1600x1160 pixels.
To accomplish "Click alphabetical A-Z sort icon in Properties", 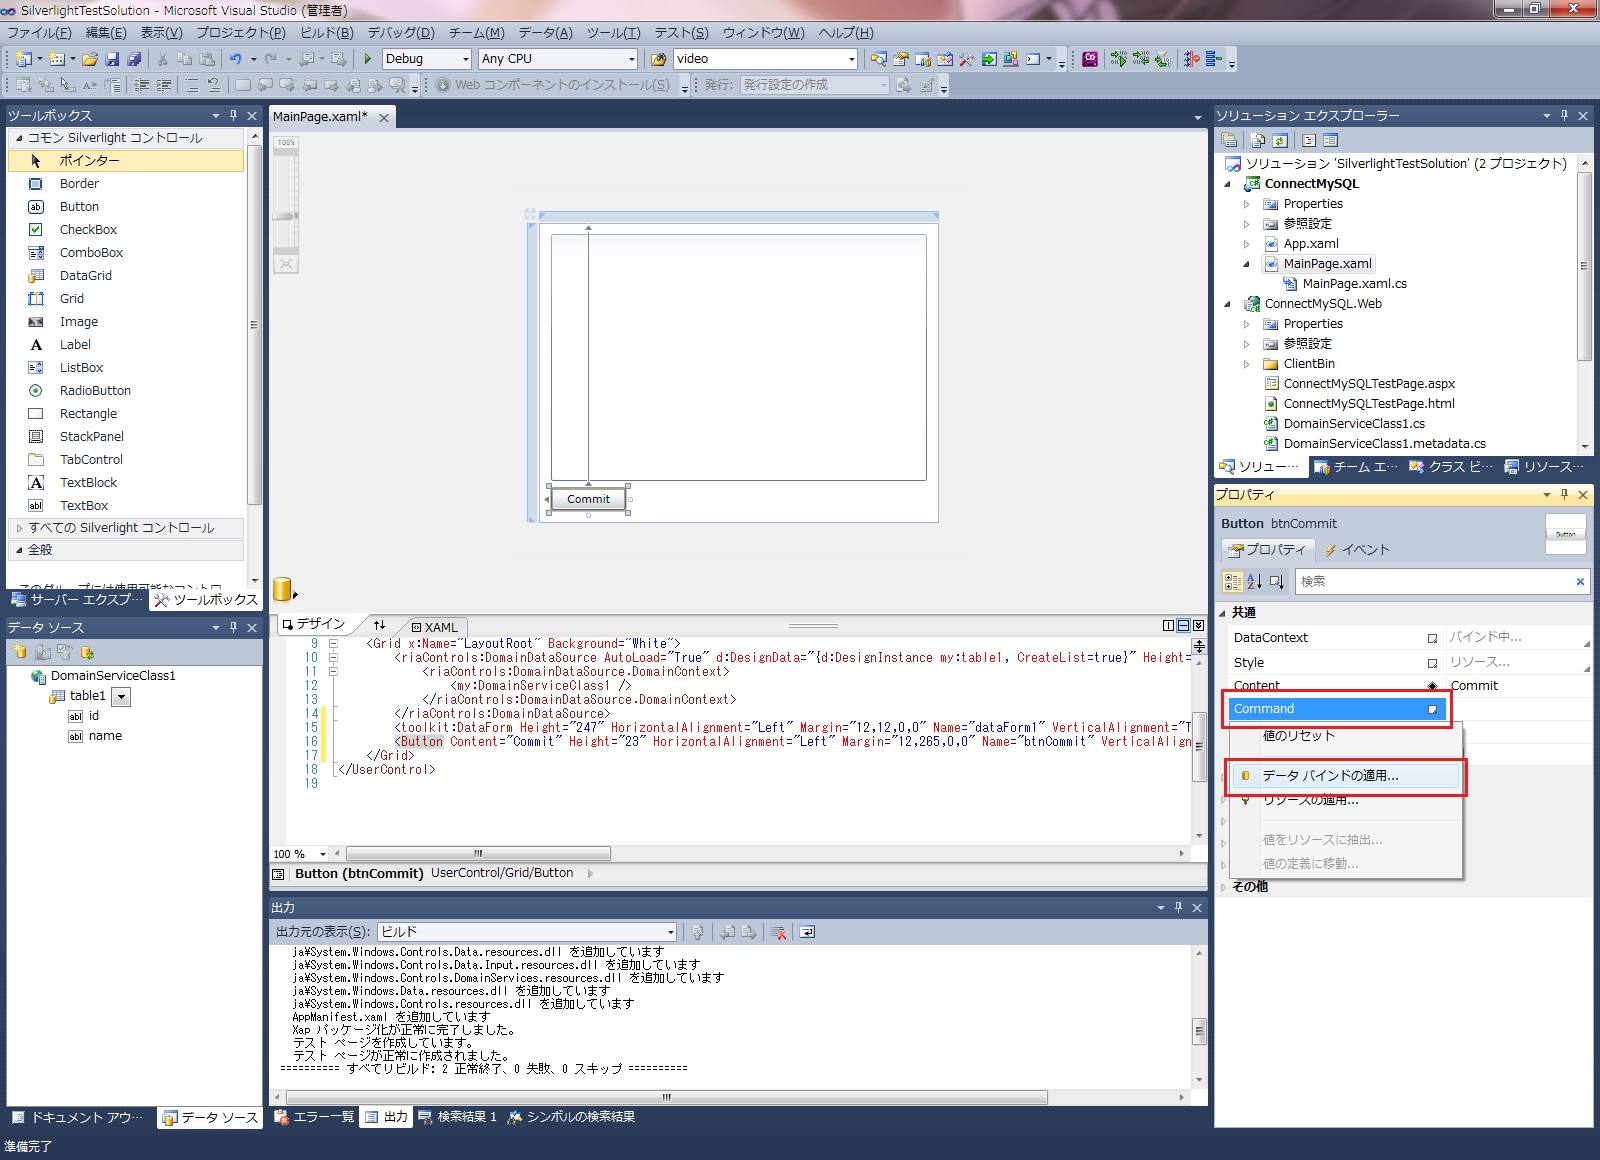I will 1254,582.
